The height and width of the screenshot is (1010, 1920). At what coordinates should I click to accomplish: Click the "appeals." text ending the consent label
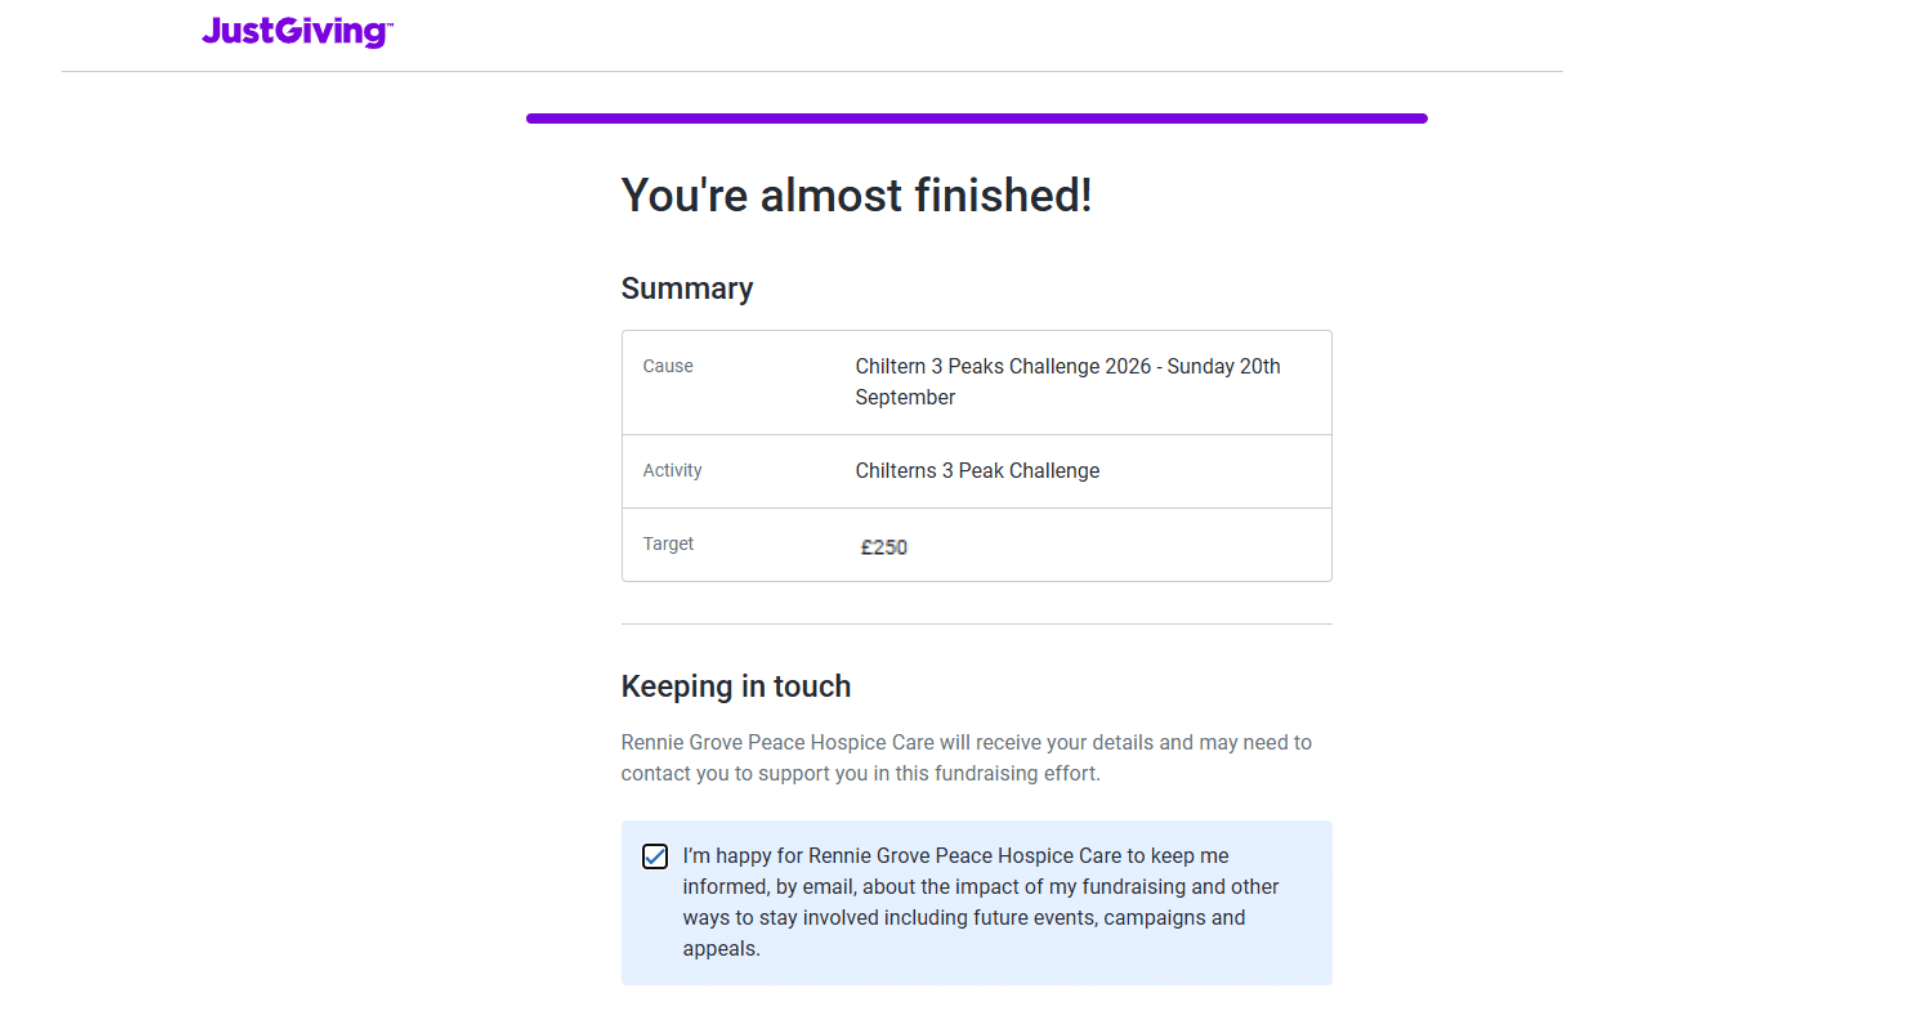(x=721, y=949)
